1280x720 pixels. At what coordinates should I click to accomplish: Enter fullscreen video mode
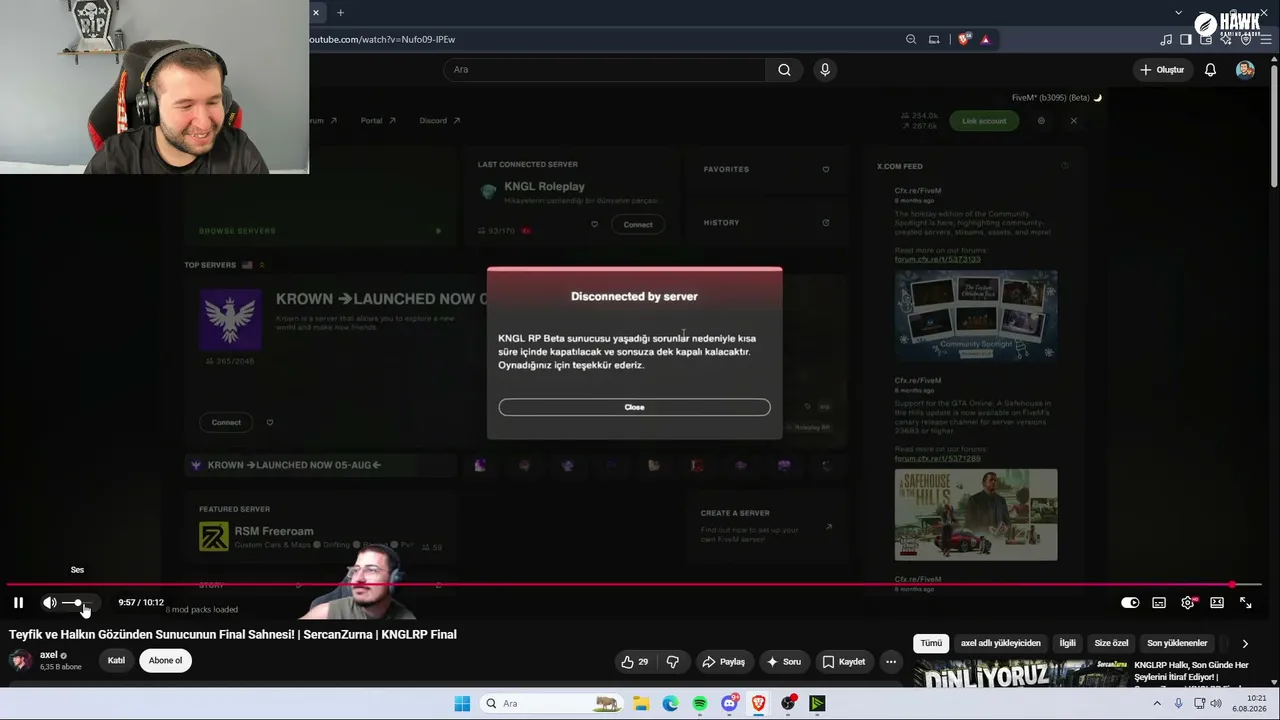(1246, 603)
